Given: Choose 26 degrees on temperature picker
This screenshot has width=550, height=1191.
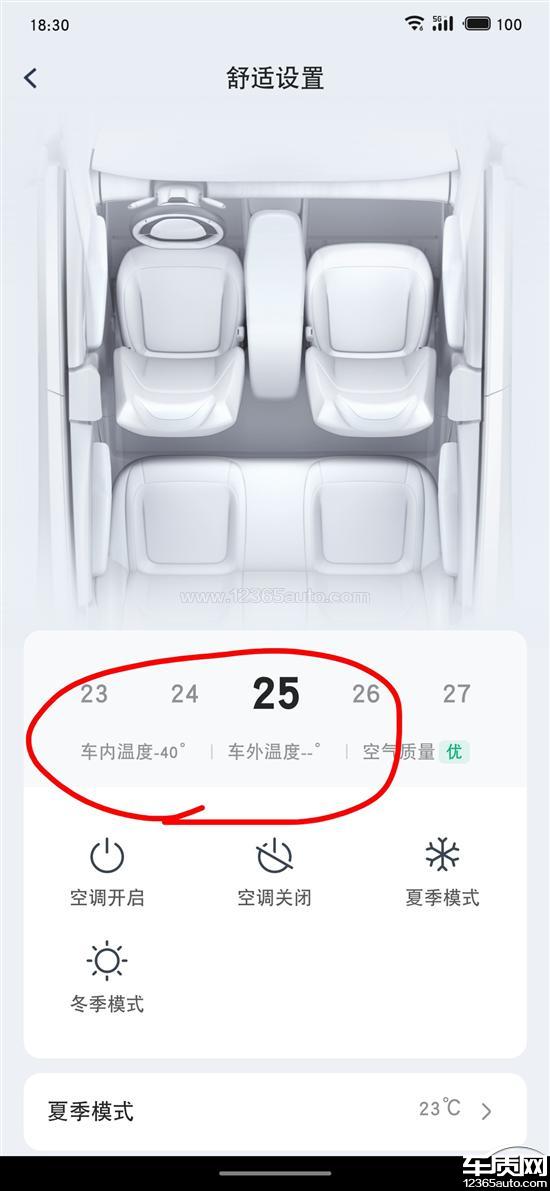Looking at the screenshot, I should click(366, 693).
